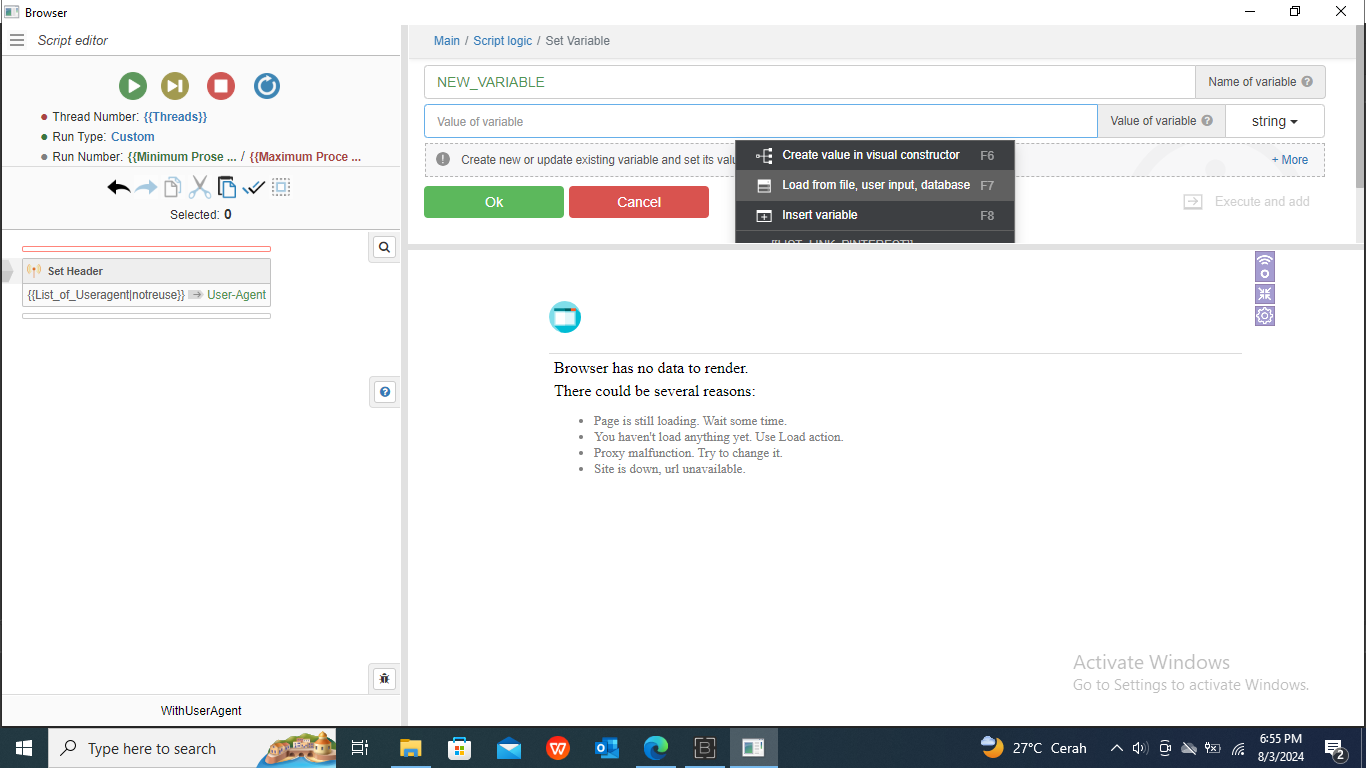
Task: Click the Cut scissors icon
Action: click(200, 187)
